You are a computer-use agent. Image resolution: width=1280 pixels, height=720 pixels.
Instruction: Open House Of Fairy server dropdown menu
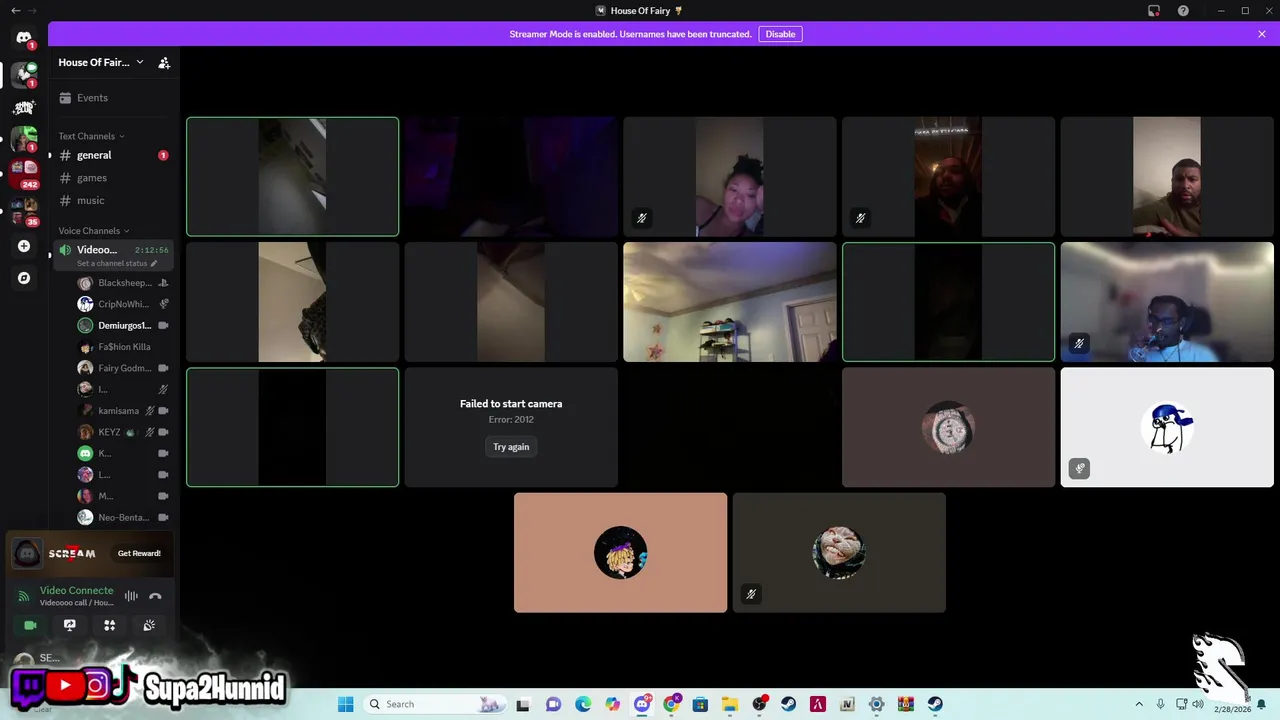pyautogui.click(x=101, y=62)
